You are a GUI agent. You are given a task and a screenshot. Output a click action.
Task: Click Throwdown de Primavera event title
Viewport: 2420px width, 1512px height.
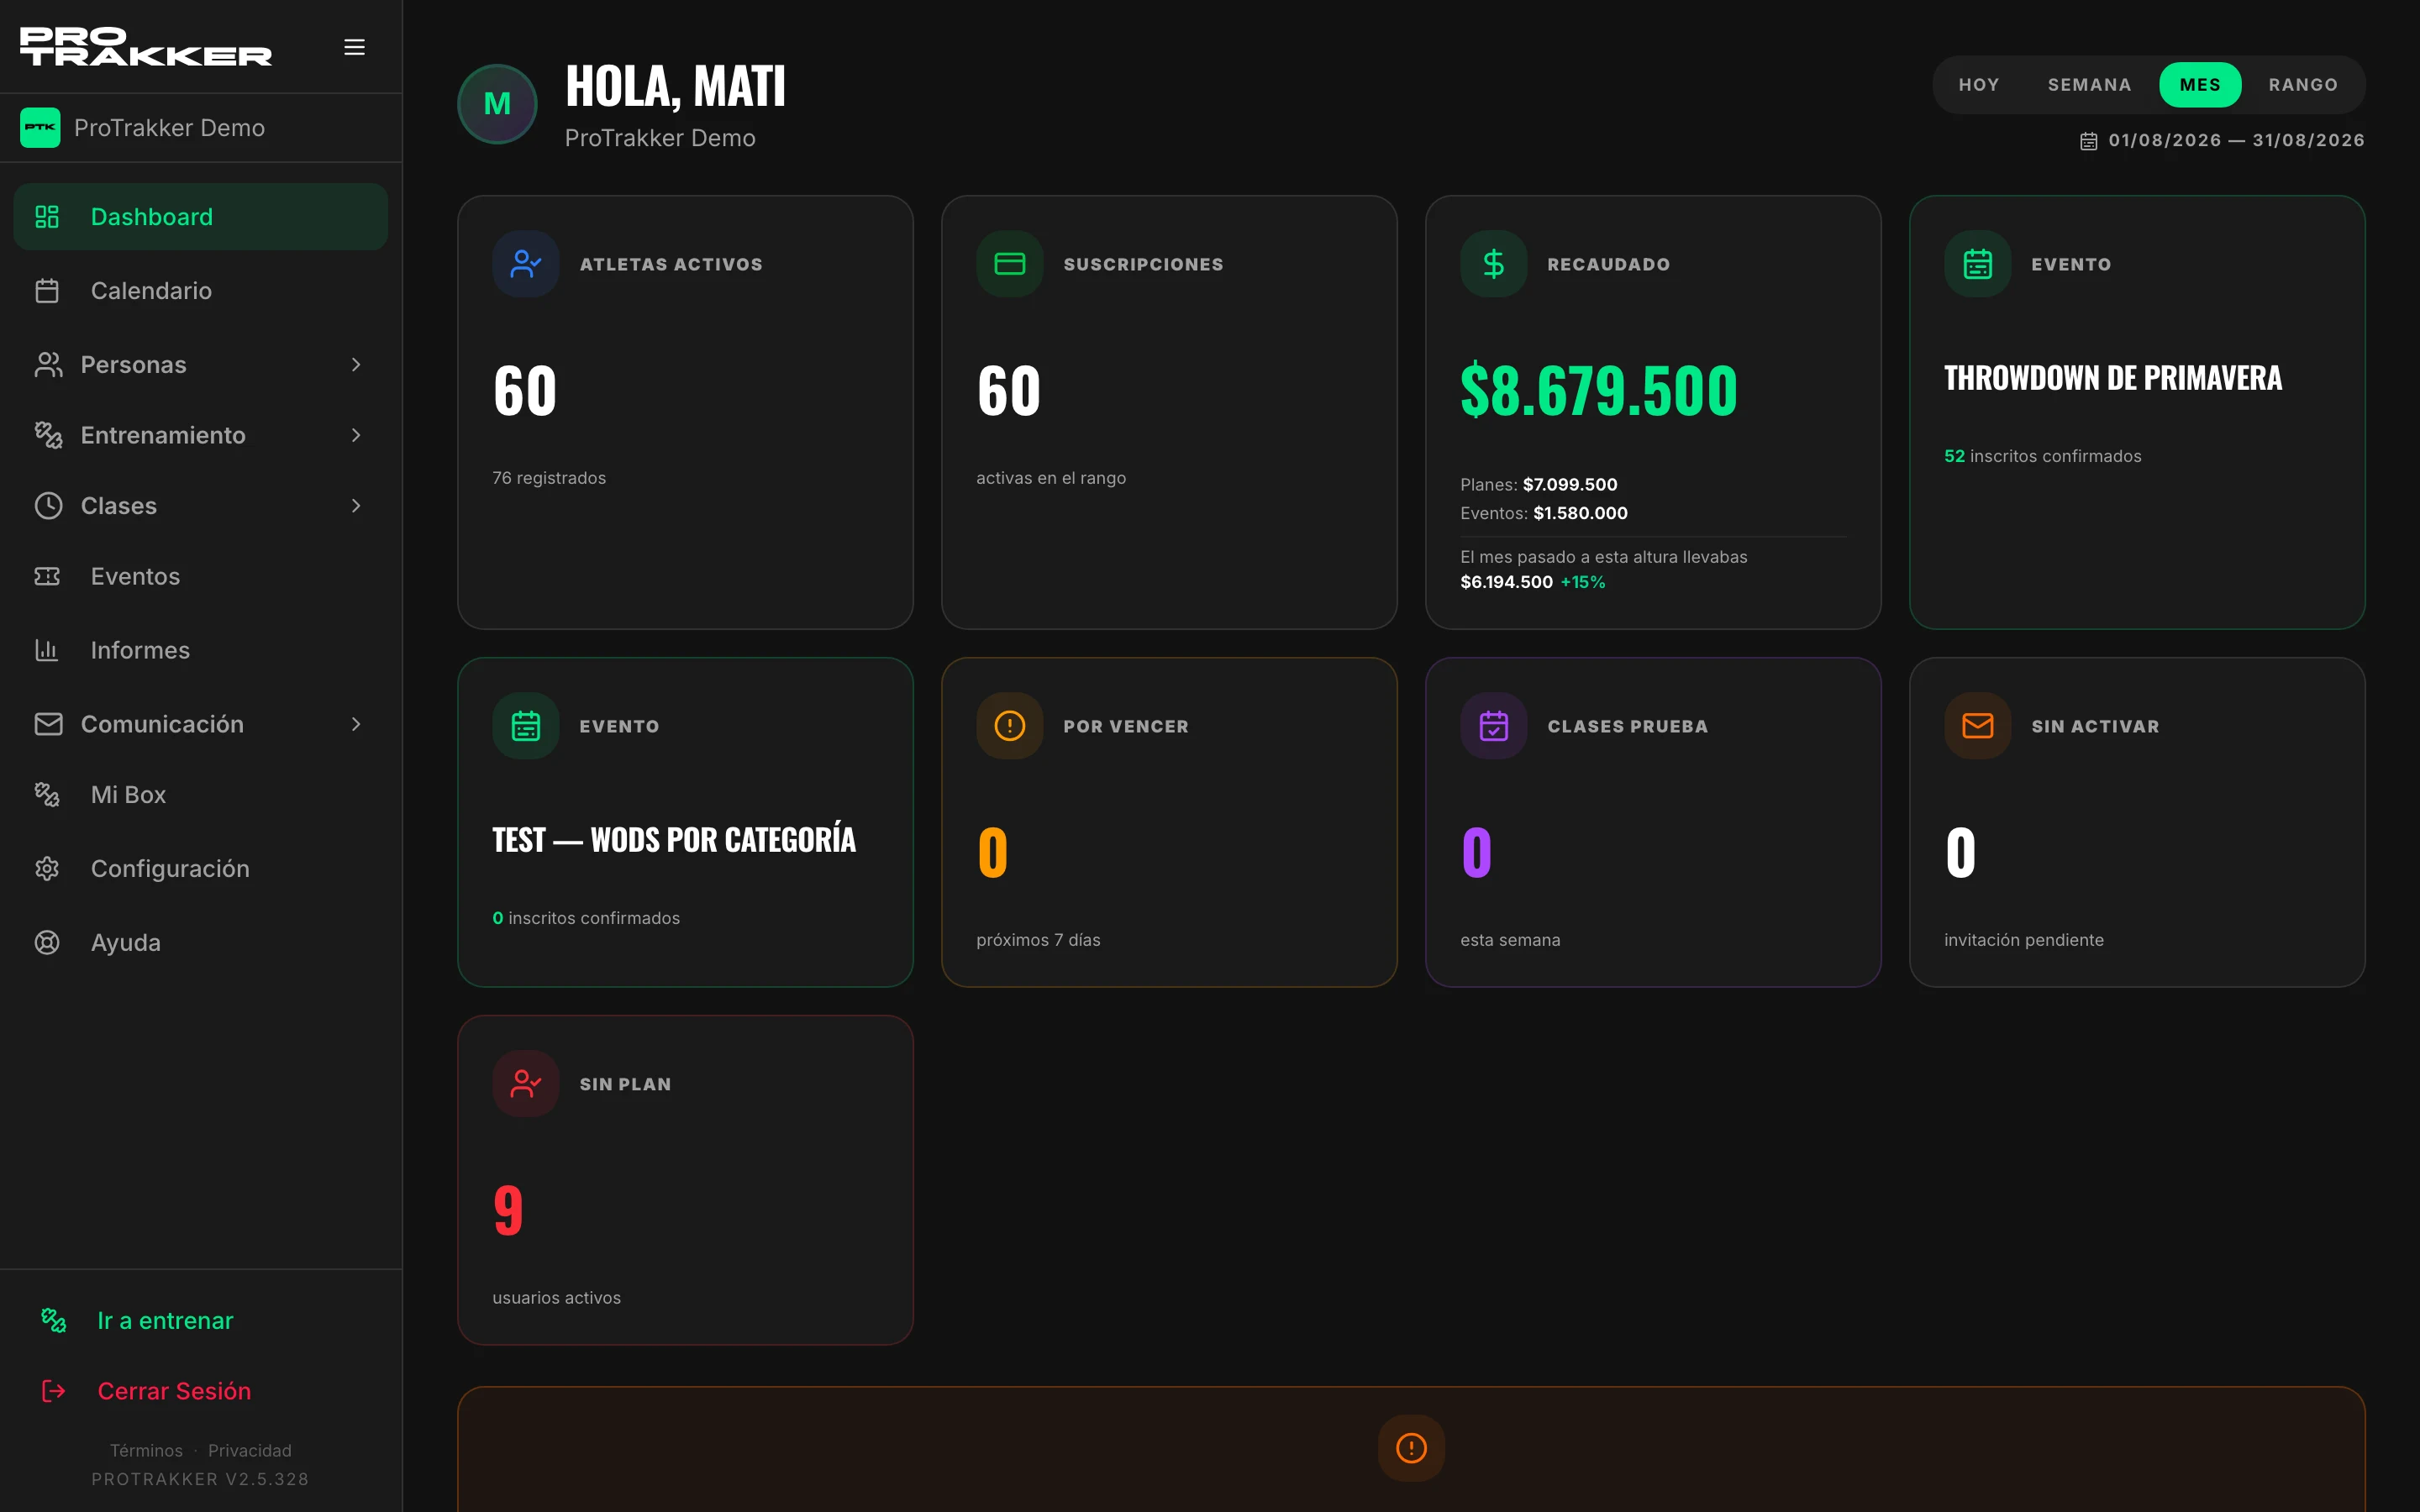click(x=2113, y=378)
